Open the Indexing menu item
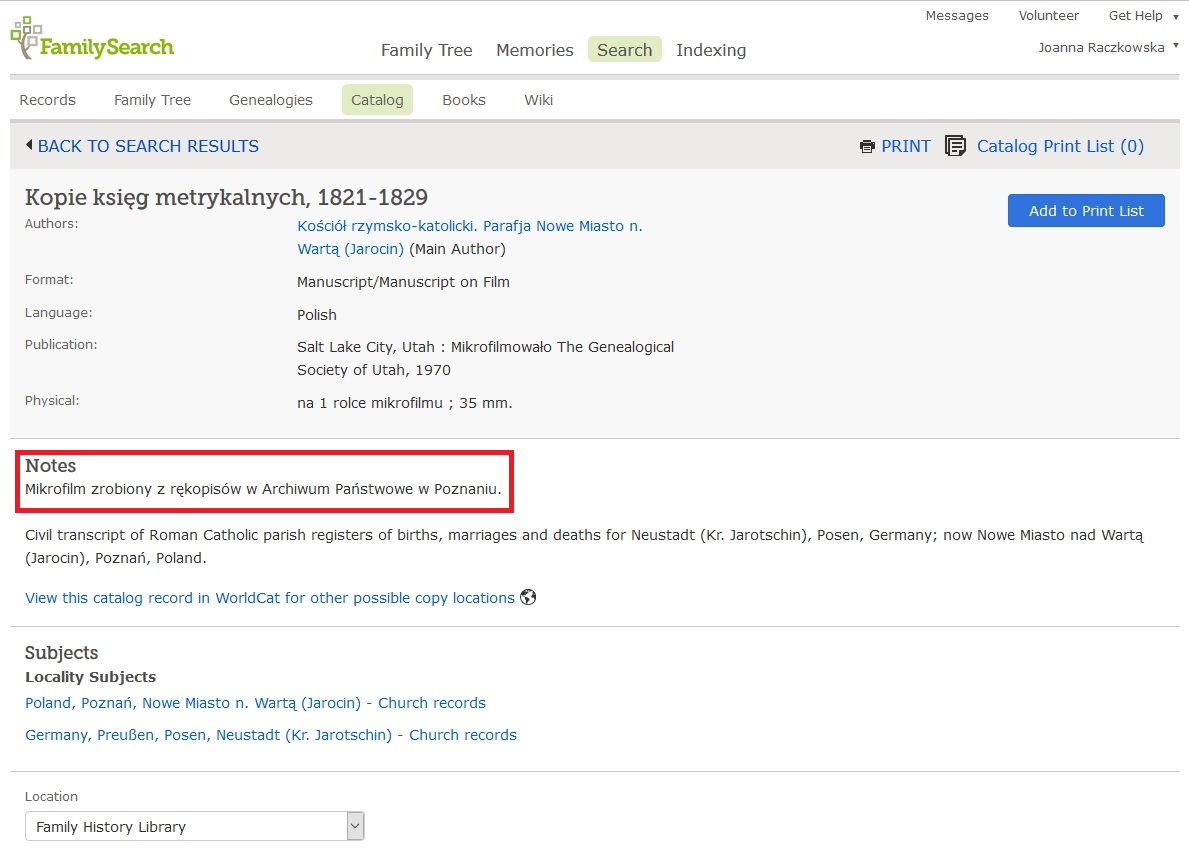1189x853 pixels. [711, 50]
